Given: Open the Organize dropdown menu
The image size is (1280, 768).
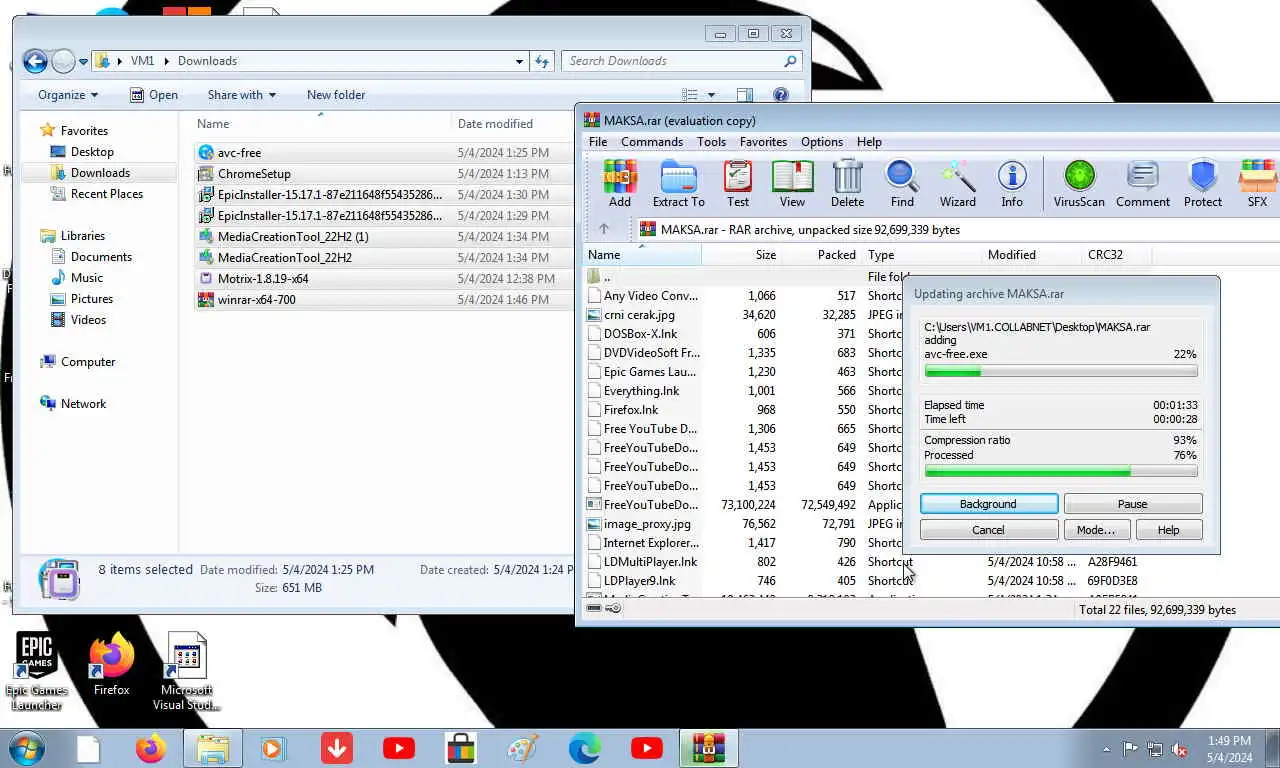Looking at the screenshot, I should coord(68,95).
